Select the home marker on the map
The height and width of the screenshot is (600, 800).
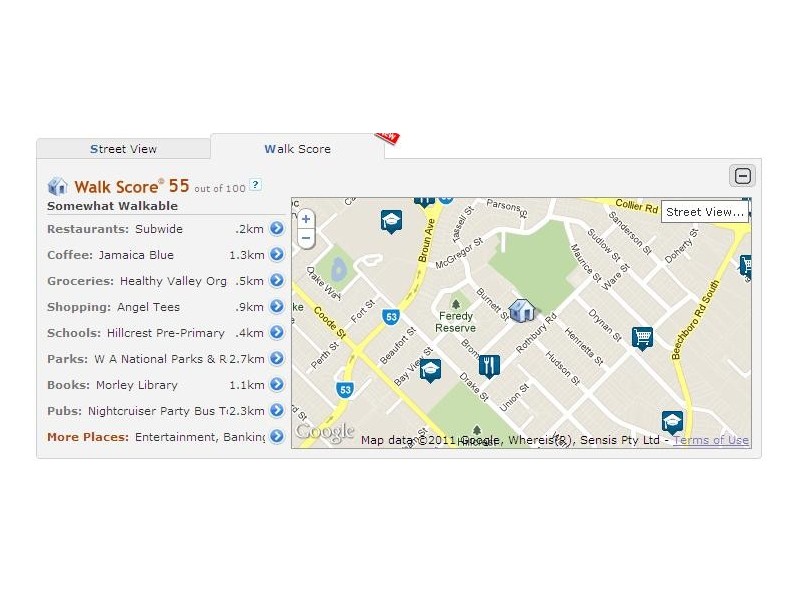coord(521,310)
